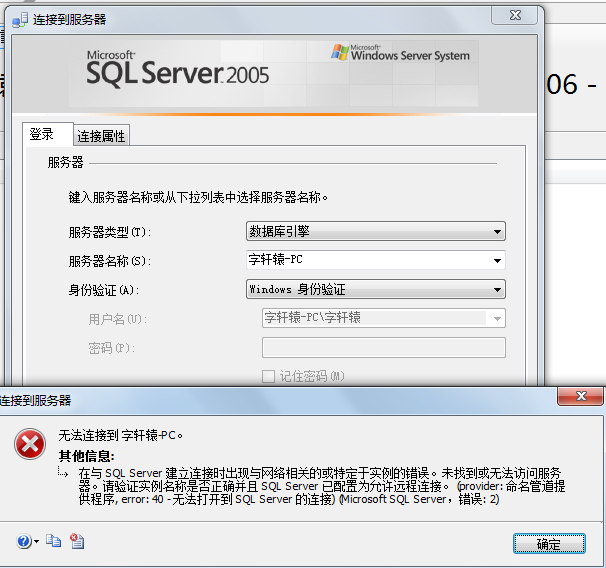This screenshot has width=606, height=568.
Task: Copy error message text icon
Action: (53, 541)
